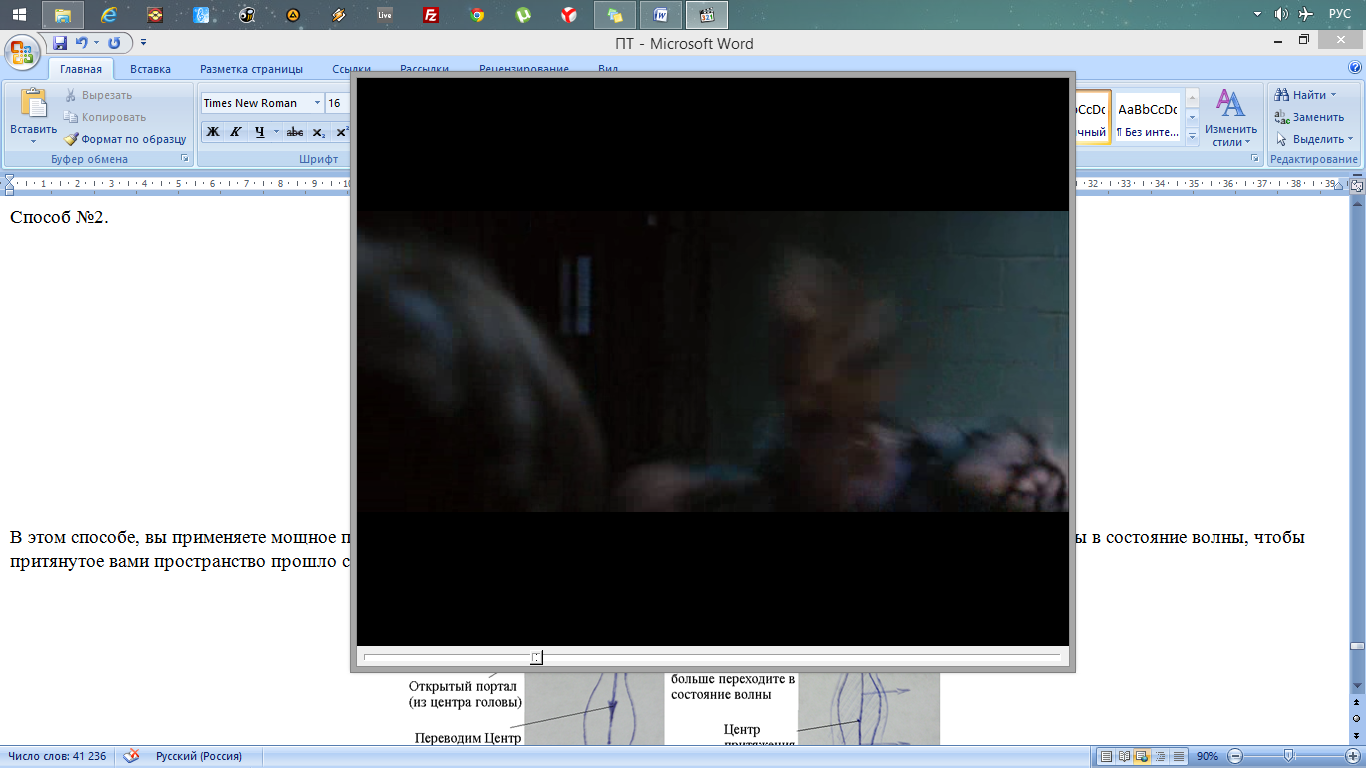Click the video frame in the player
This screenshot has width=1366, height=768.
click(x=713, y=361)
